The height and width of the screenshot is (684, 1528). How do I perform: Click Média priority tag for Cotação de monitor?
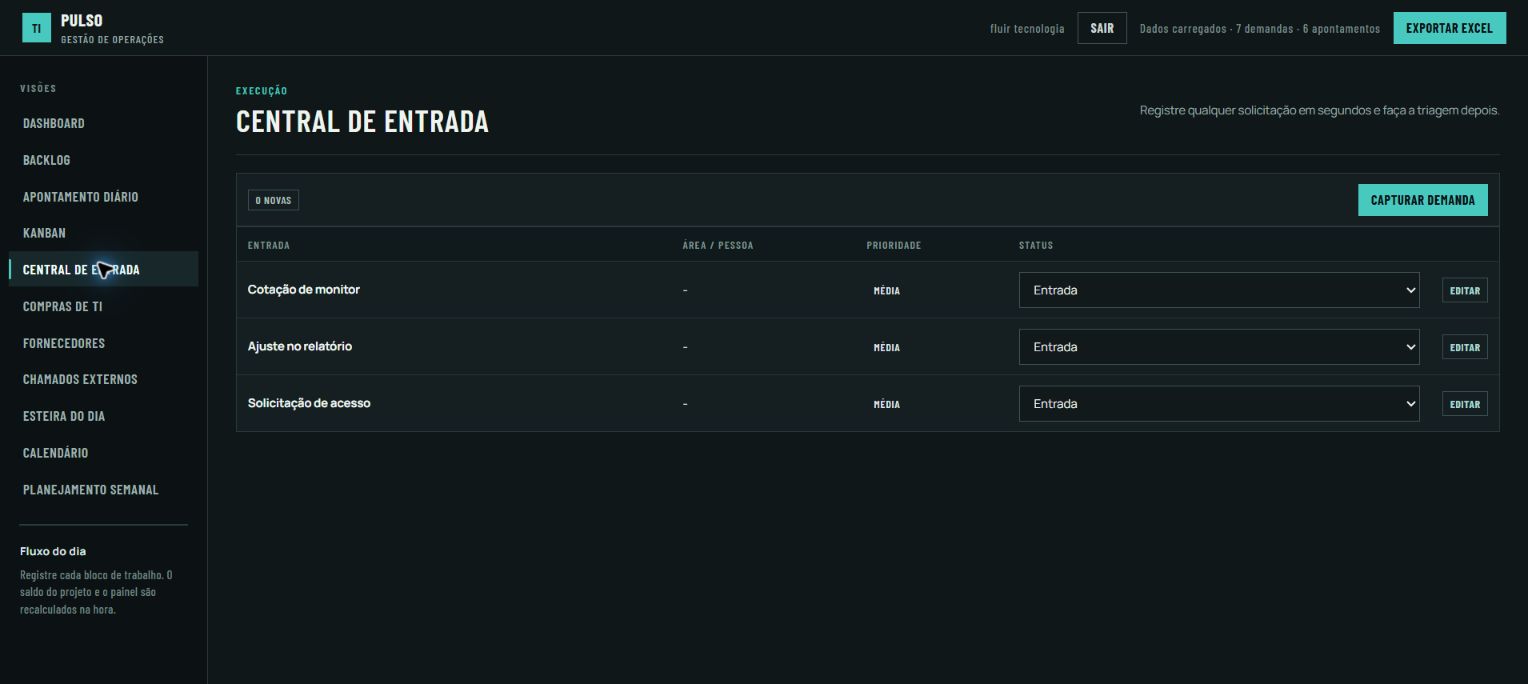[x=887, y=291]
